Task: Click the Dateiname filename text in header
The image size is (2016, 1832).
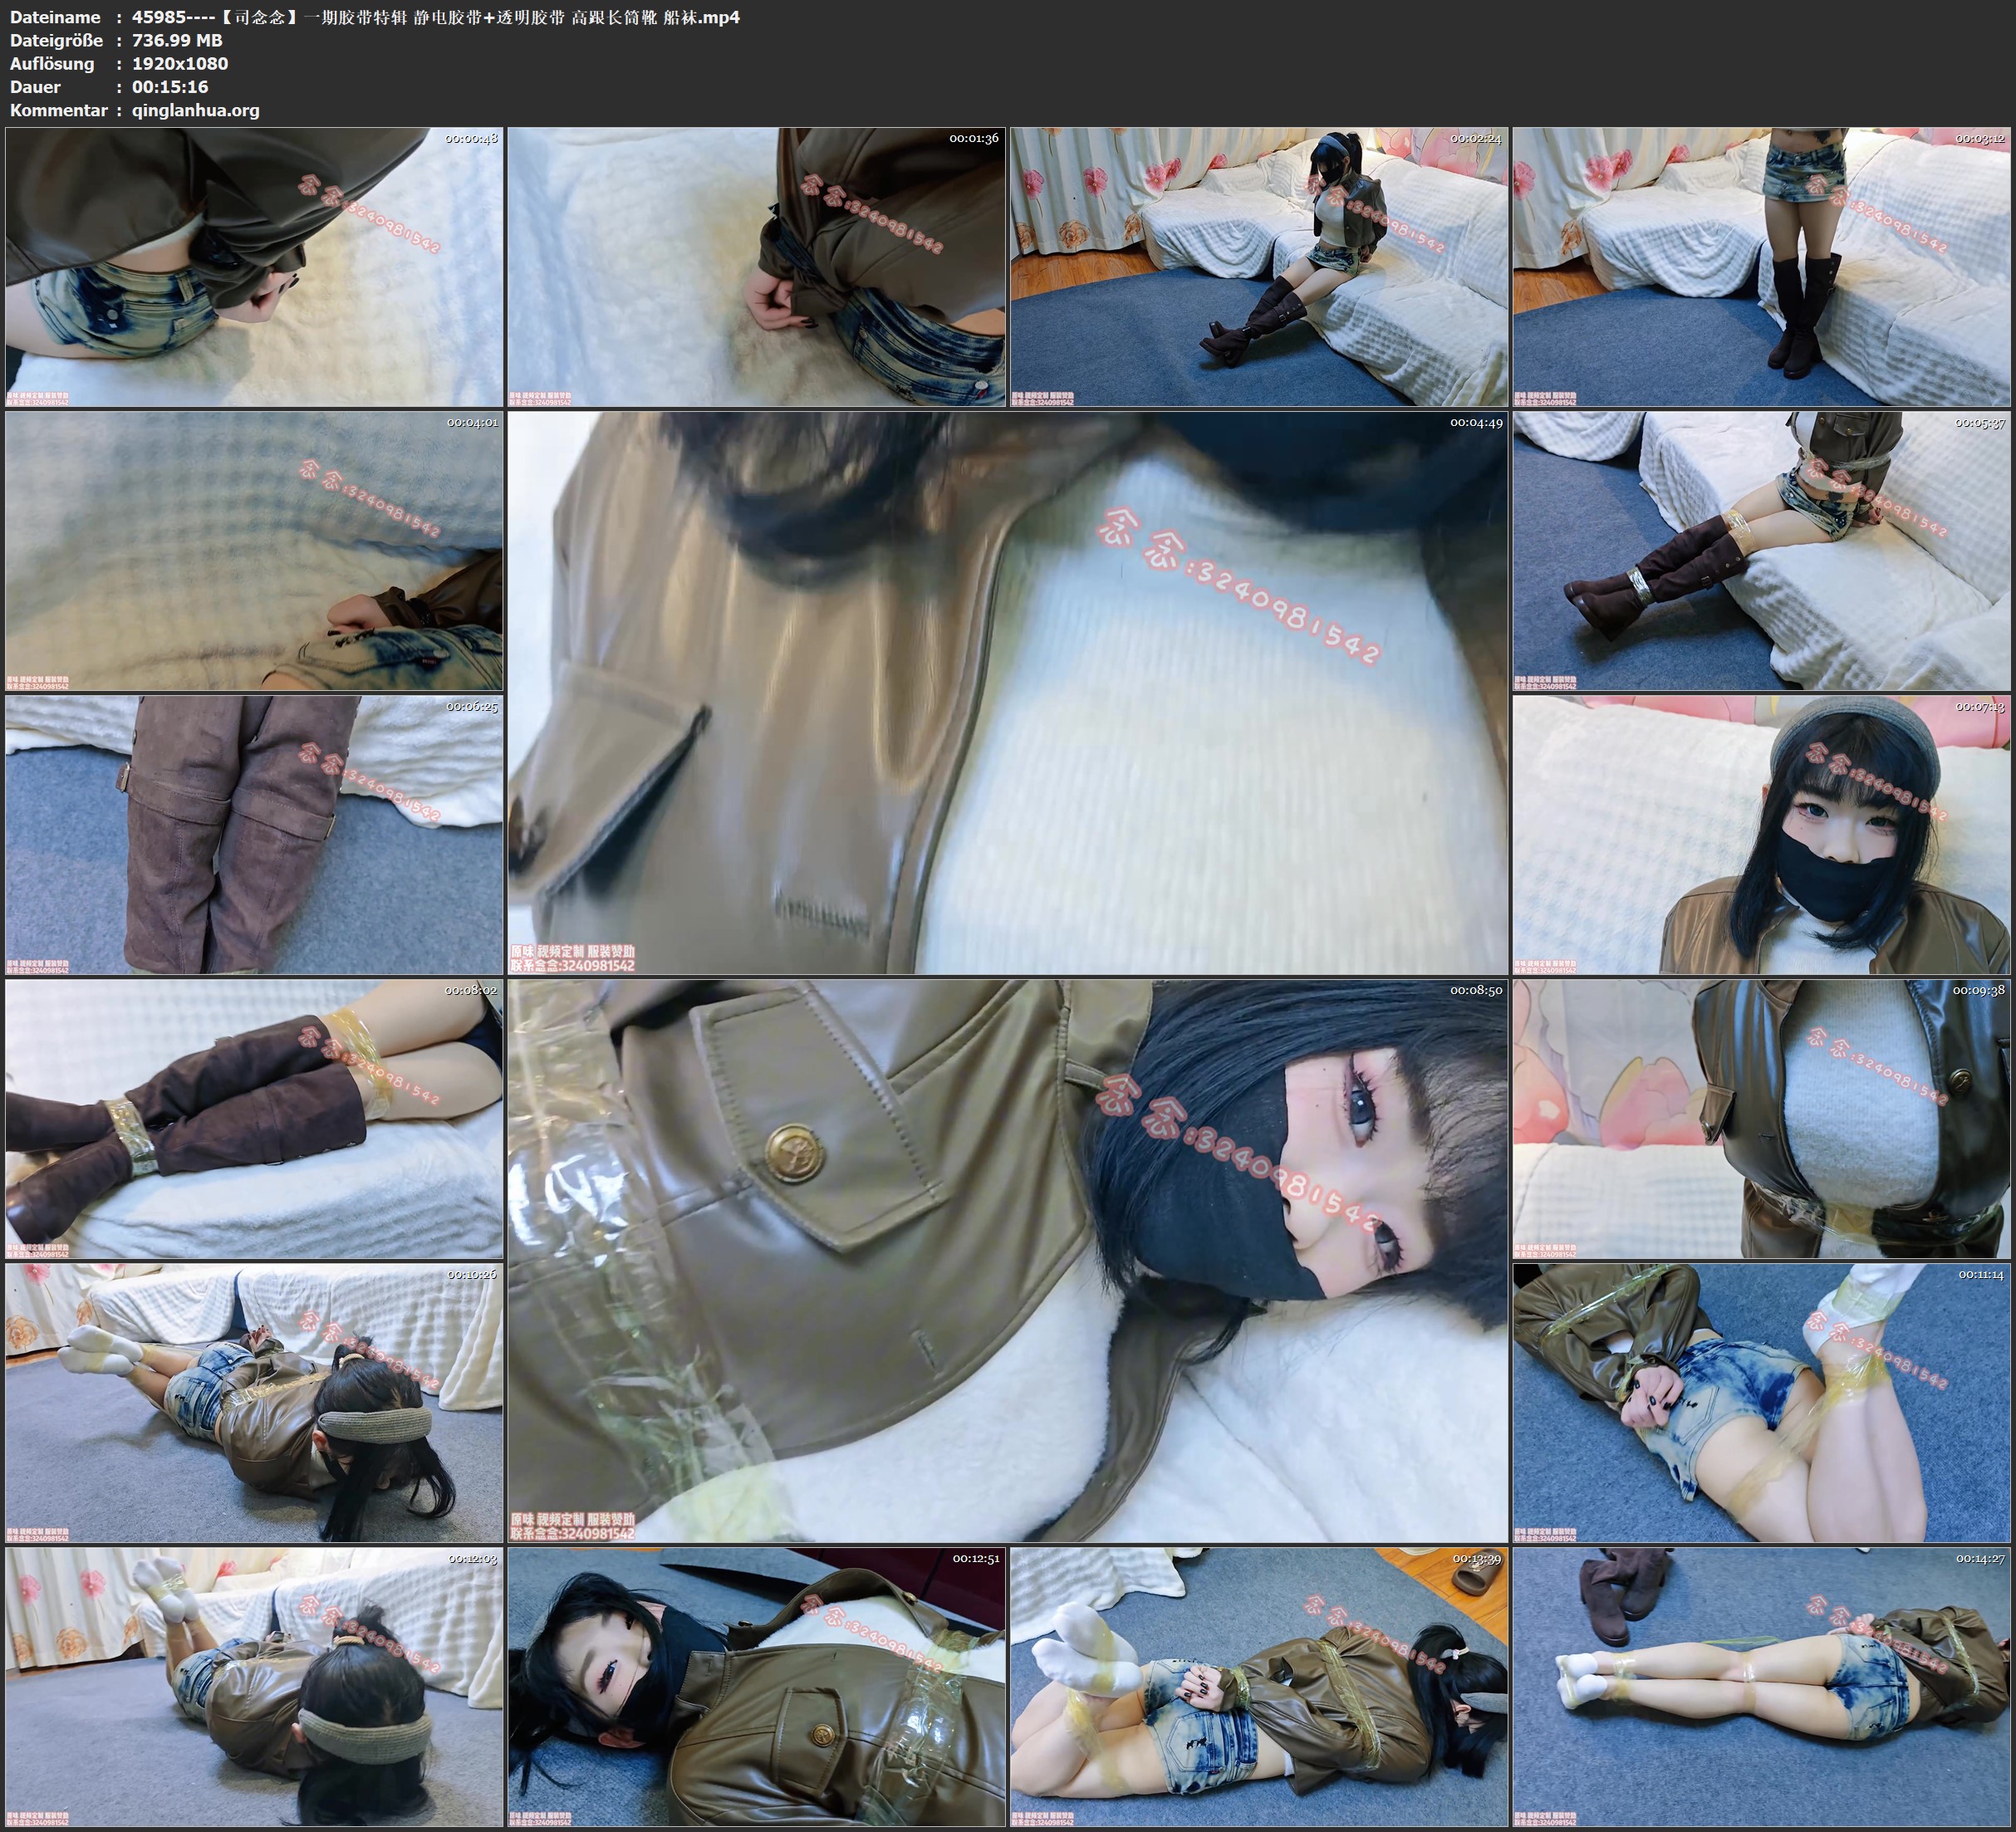Action: point(436,17)
